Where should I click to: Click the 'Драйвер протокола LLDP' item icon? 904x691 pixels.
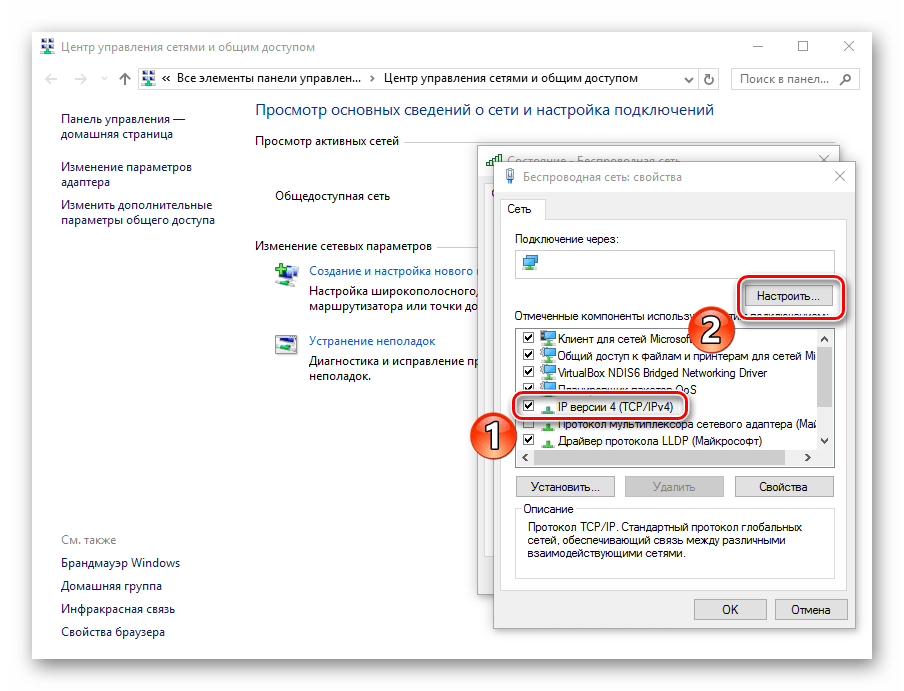(x=548, y=442)
